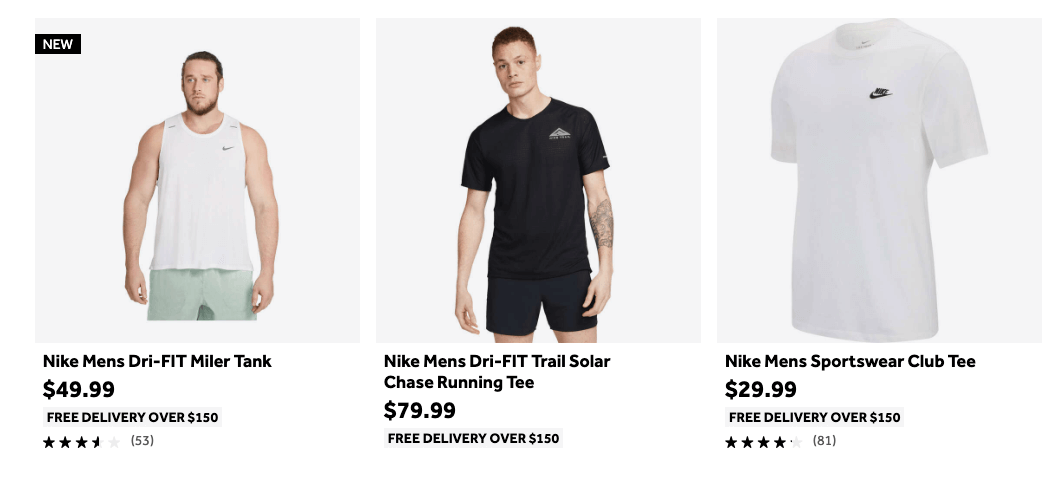This screenshot has width=1063, height=477.
Task: Click the free delivery badge under the $79.99 price
Action: (x=473, y=438)
